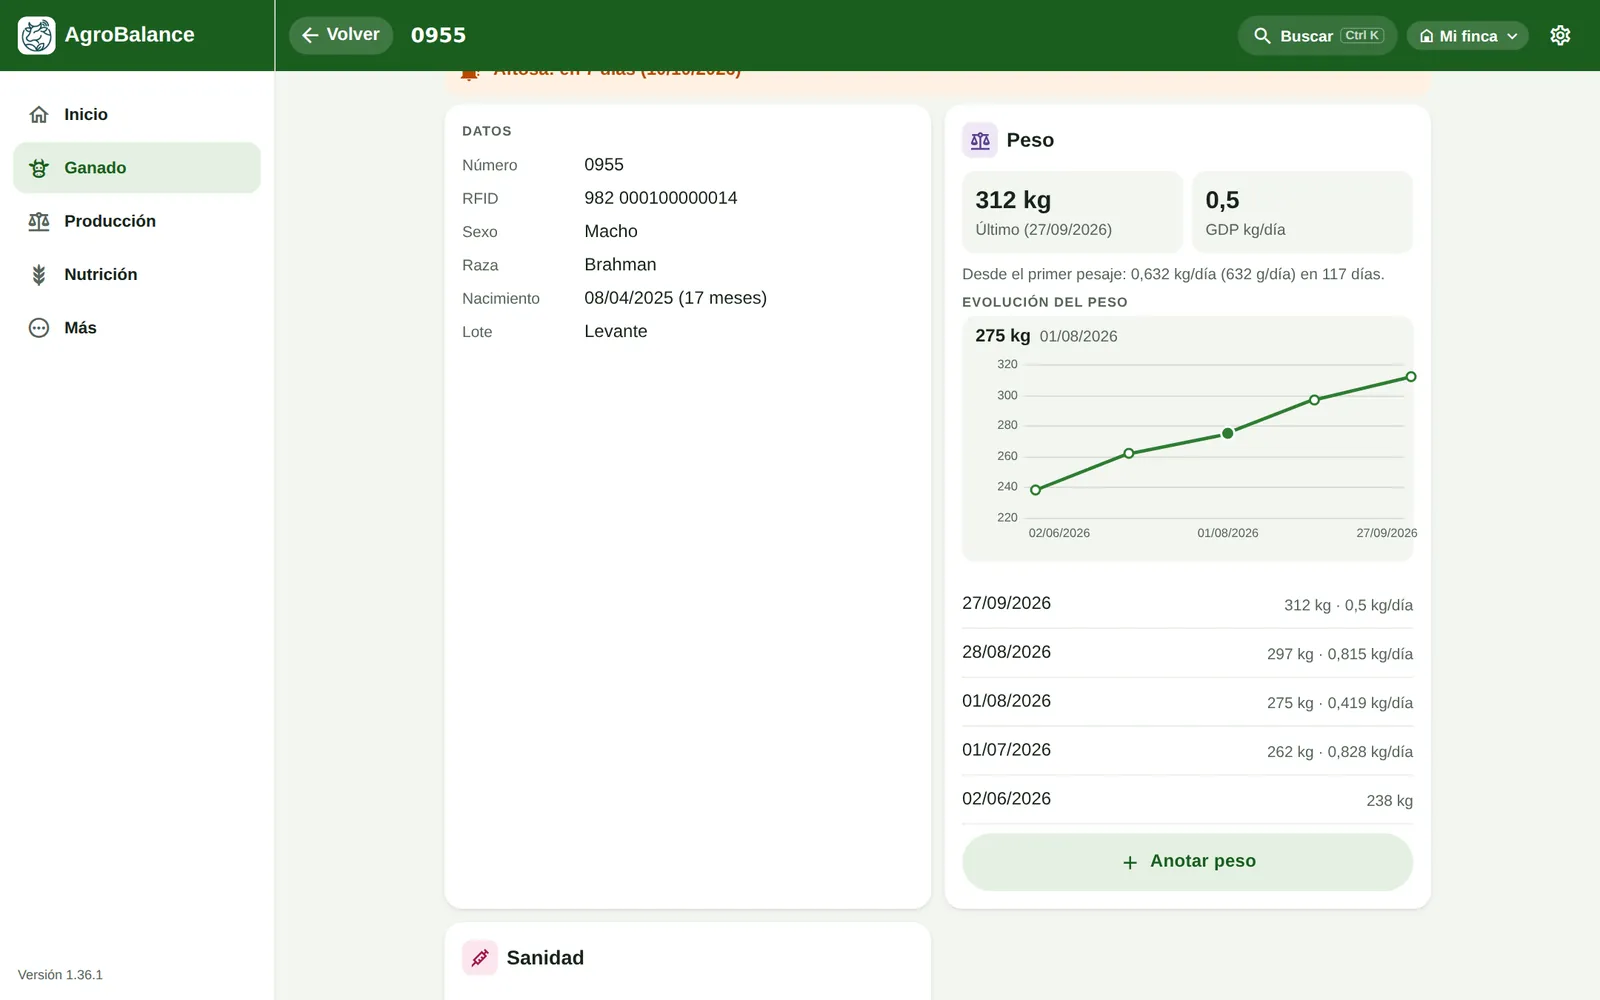Click the back arrow icon
The width and height of the screenshot is (1600, 1000).
click(310, 35)
